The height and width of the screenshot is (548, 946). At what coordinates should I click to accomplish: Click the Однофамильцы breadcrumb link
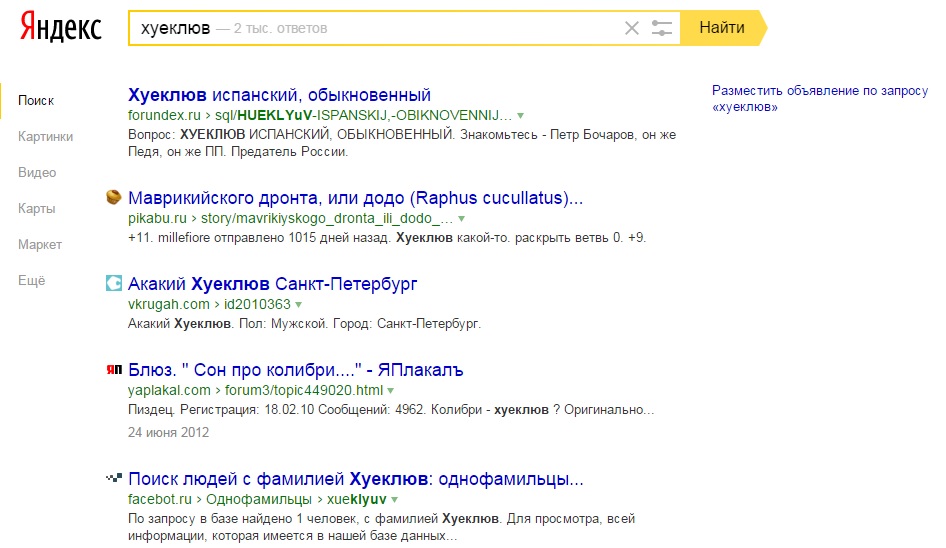[259, 499]
